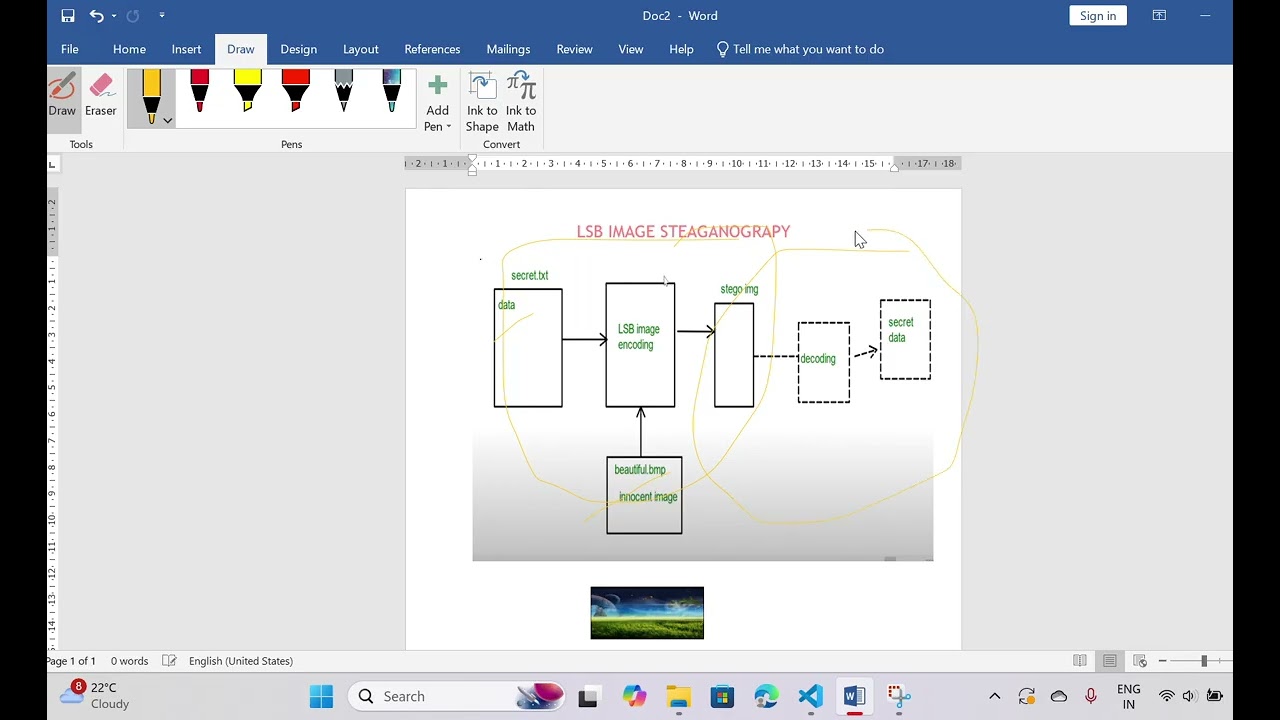Click the LSB IMAGE STEAGANOGRAPY title
The height and width of the screenshot is (720, 1280).
[683, 232]
